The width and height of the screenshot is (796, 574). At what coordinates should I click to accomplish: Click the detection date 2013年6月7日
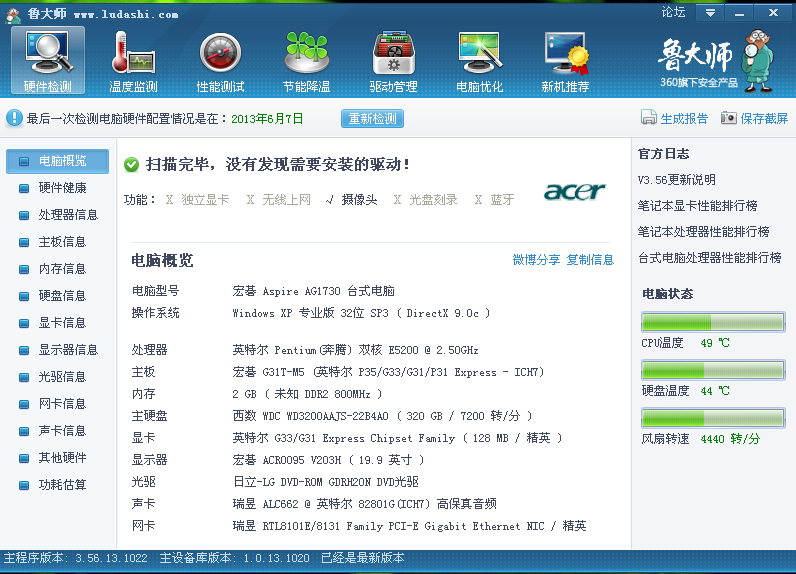coord(267,119)
